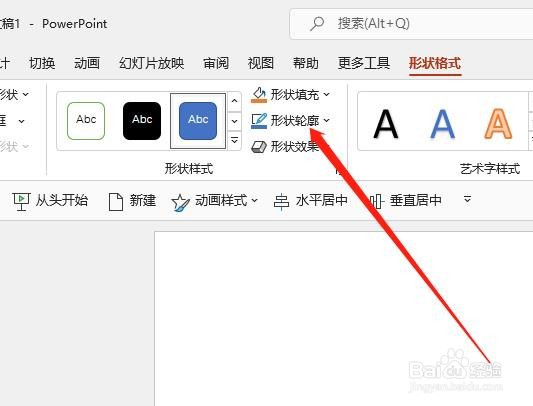Viewport: 533px width, 406px height.
Task: Open Quick Access Toolbar customize dropdown
Action: [467, 199]
